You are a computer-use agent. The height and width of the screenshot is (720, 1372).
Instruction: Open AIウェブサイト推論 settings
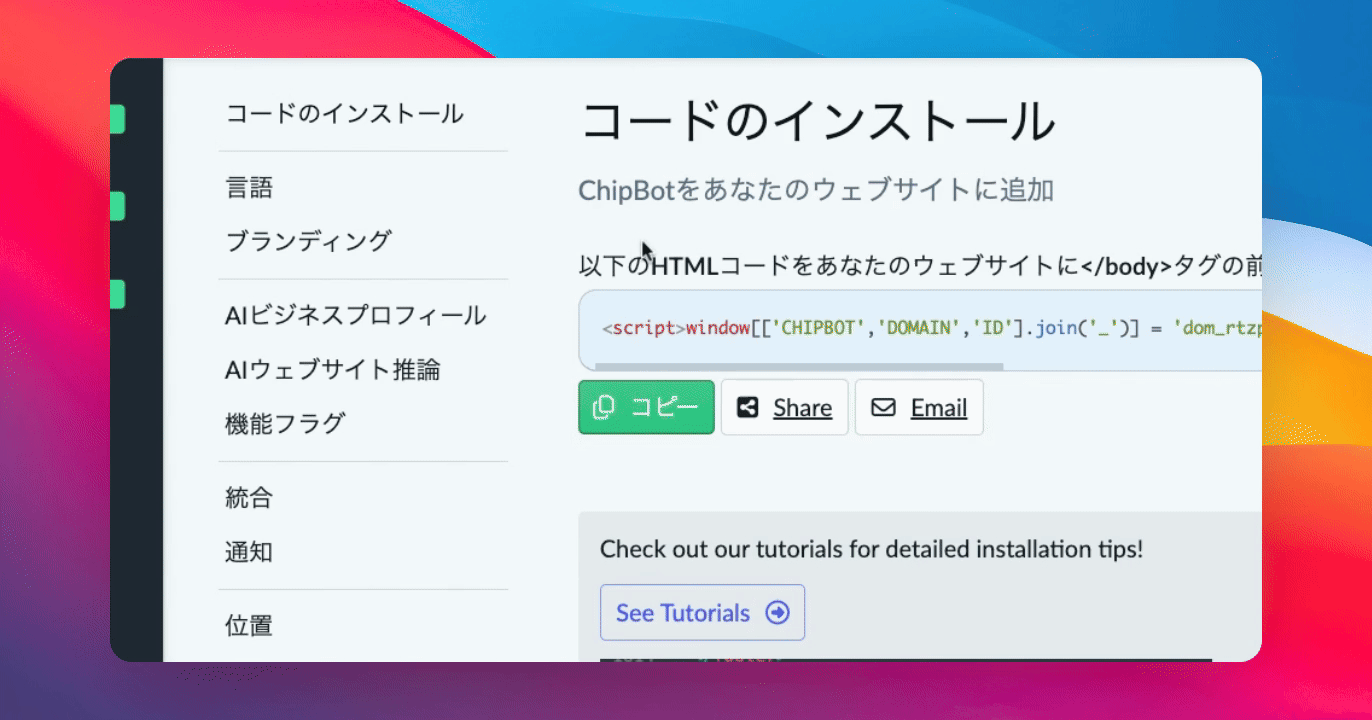333,370
